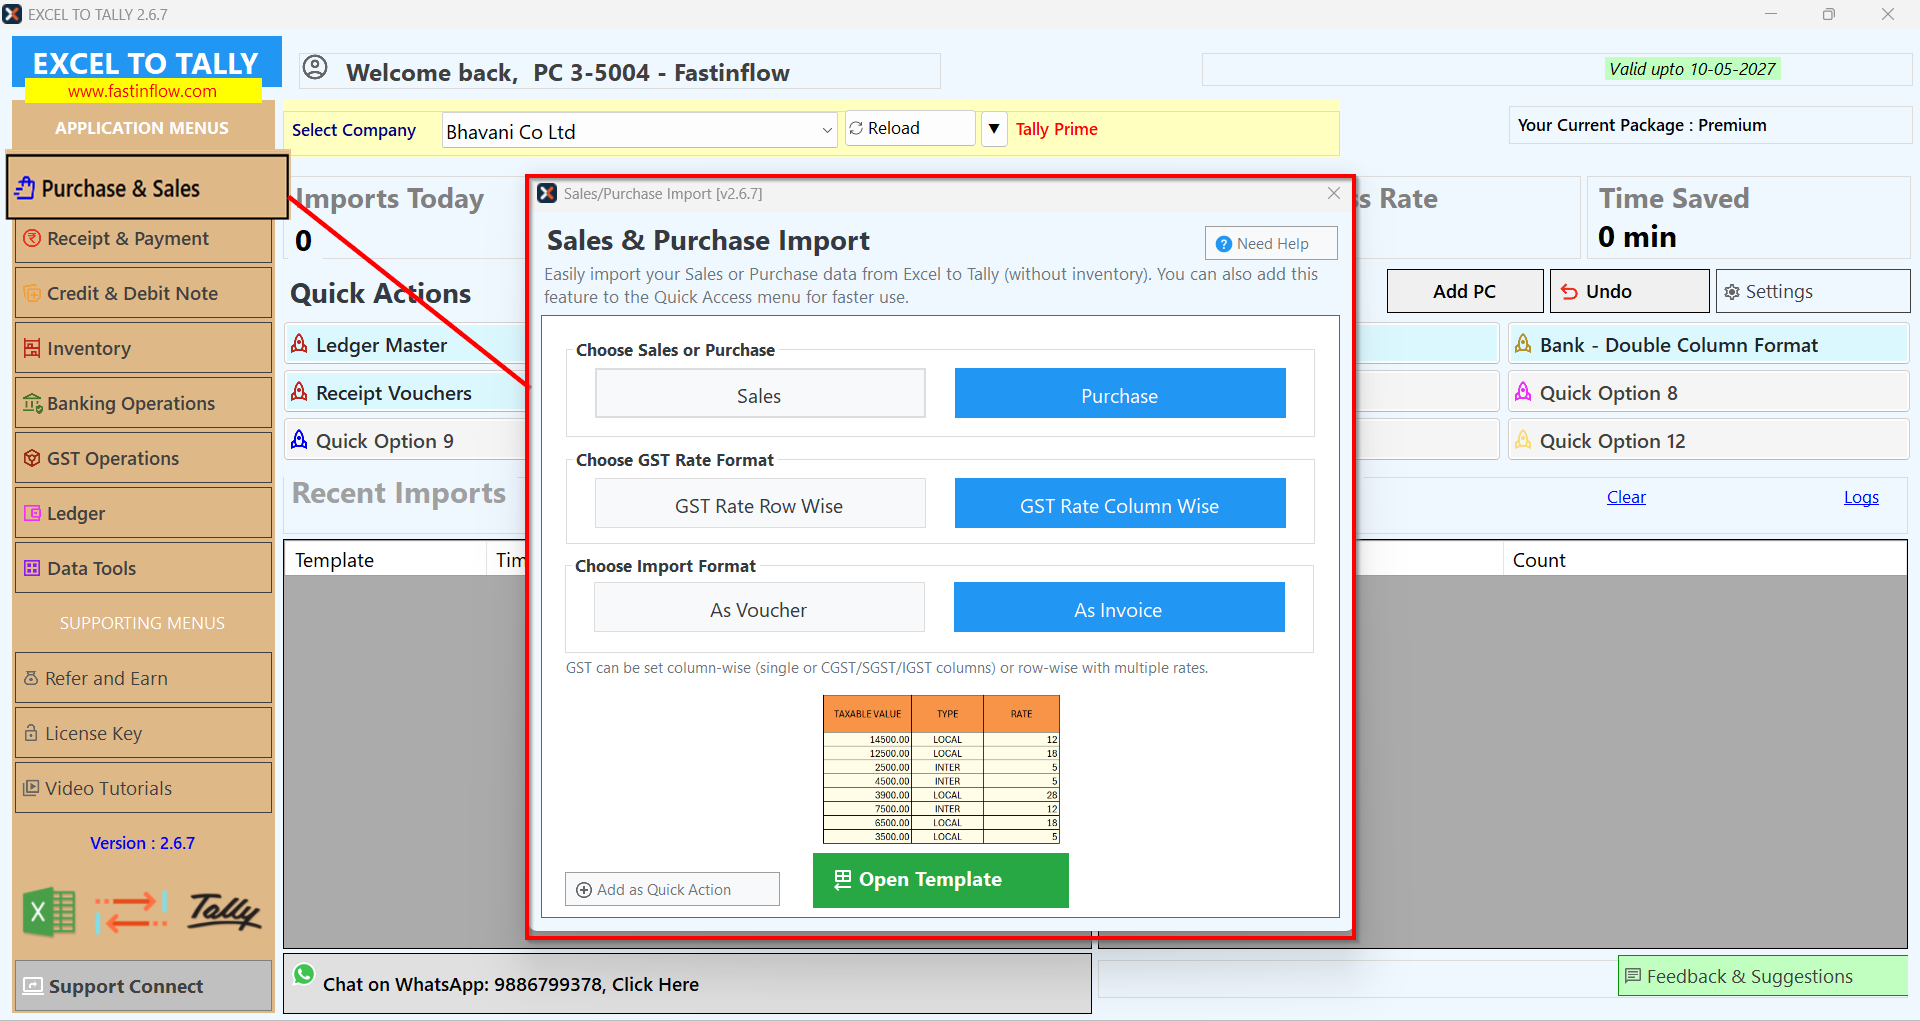Viewport: 1920px width, 1021px height.
Task: Click the Add PC button
Action: 1465,291
